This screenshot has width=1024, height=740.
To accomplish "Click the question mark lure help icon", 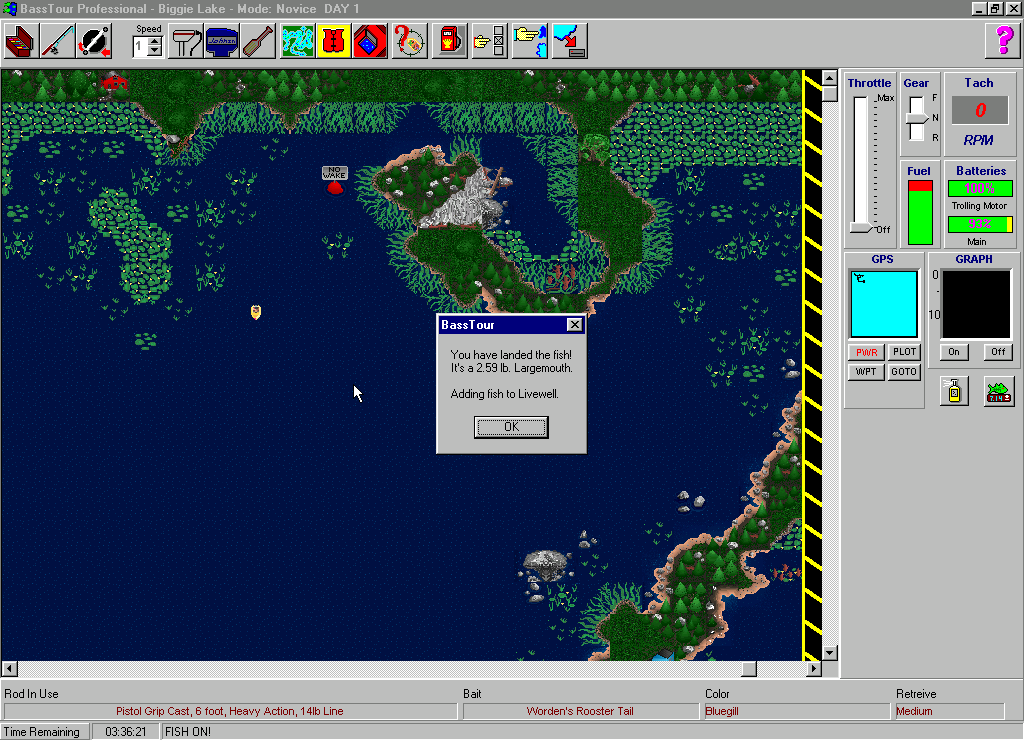I will tap(409, 41).
